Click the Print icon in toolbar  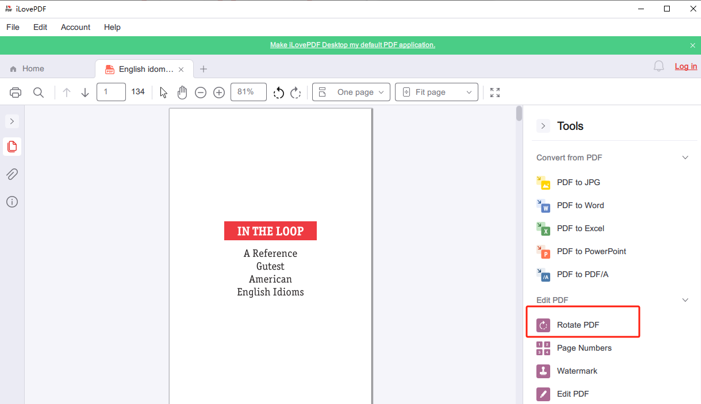tap(15, 93)
